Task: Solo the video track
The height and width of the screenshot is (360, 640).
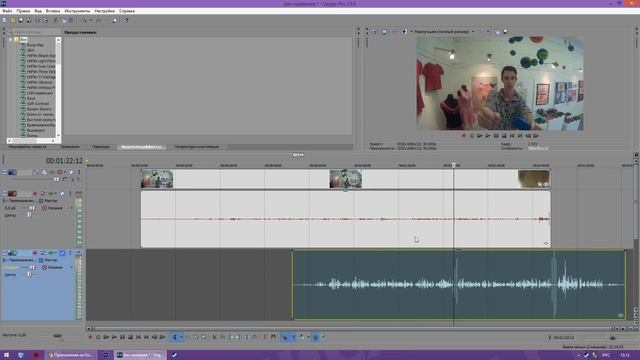Action: pyautogui.click(x=79, y=172)
